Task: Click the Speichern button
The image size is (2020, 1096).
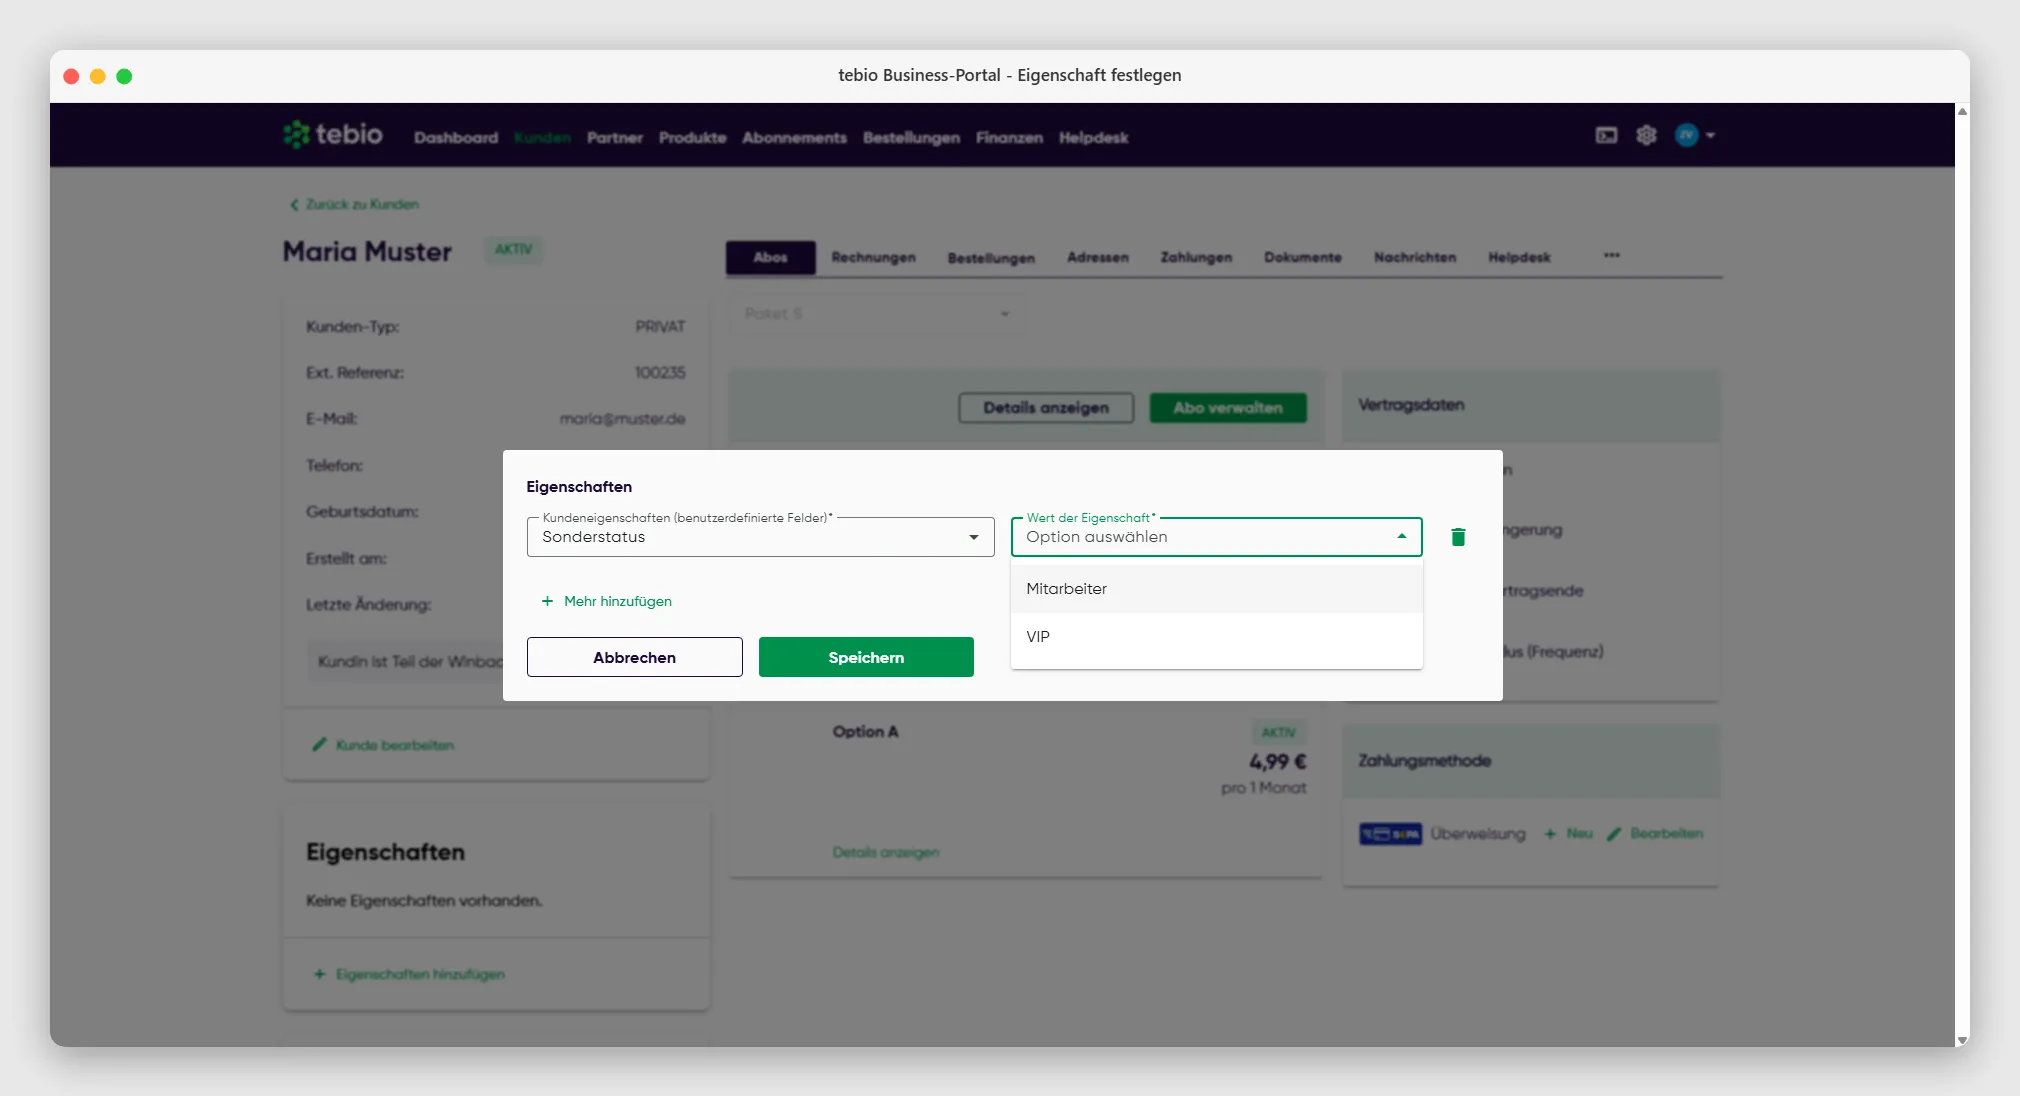Action: point(866,657)
